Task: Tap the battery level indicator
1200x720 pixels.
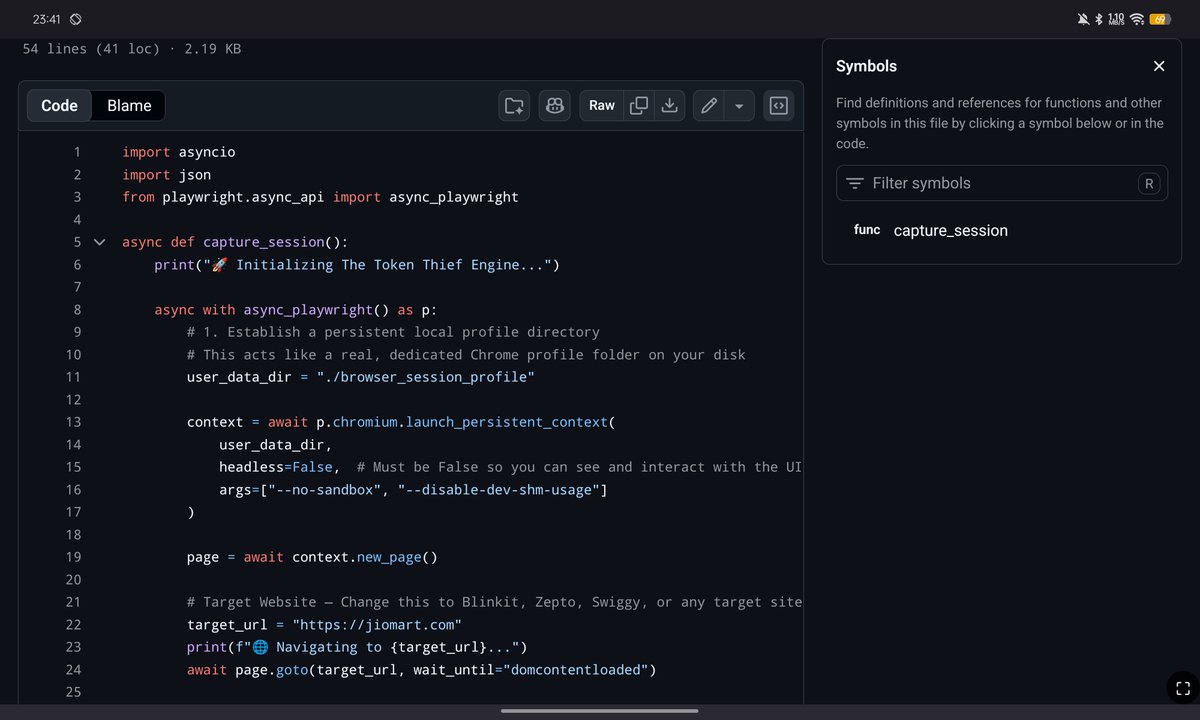Action: click(1160, 19)
